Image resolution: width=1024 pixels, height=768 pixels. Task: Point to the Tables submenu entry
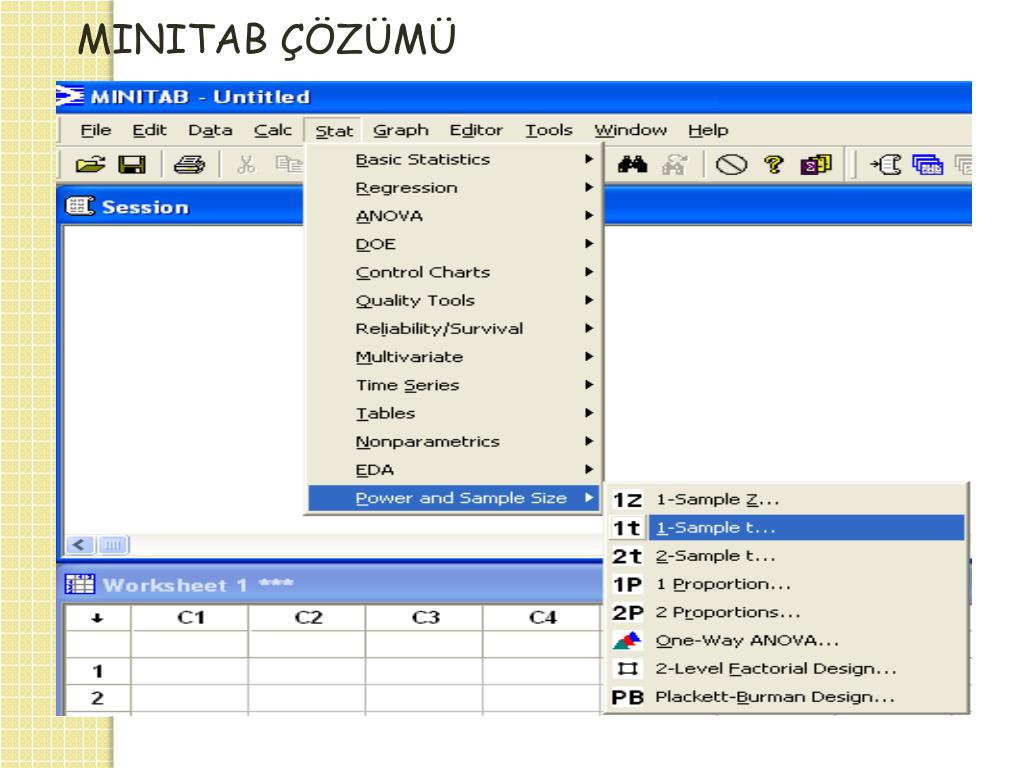tap(454, 413)
